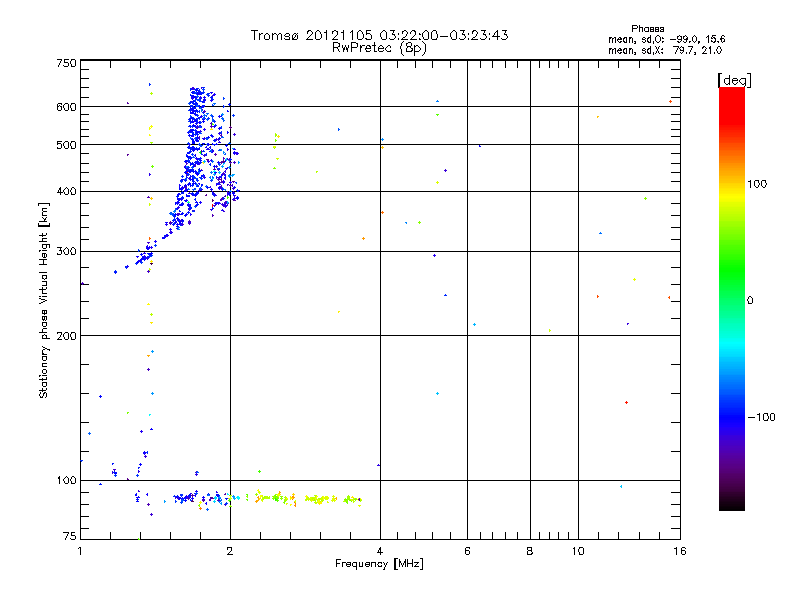The height and width of the screenshot is (600, 800).
Task: Click the x-axis tick label '1'
Action: coord(80,551)
